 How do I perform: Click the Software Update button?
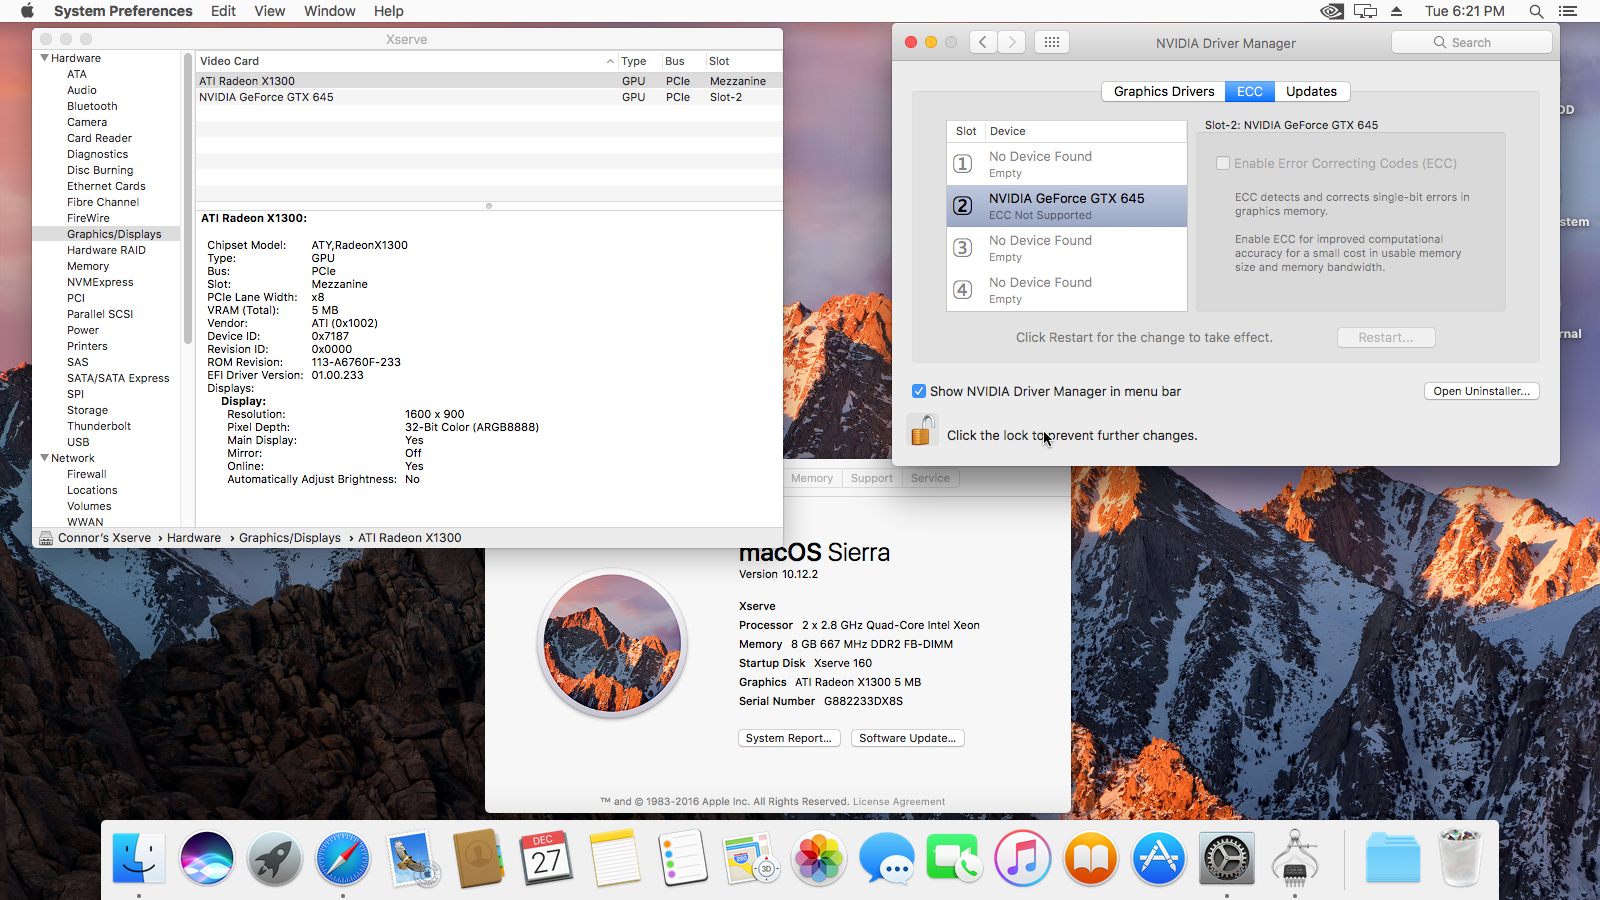coord(907,738)
